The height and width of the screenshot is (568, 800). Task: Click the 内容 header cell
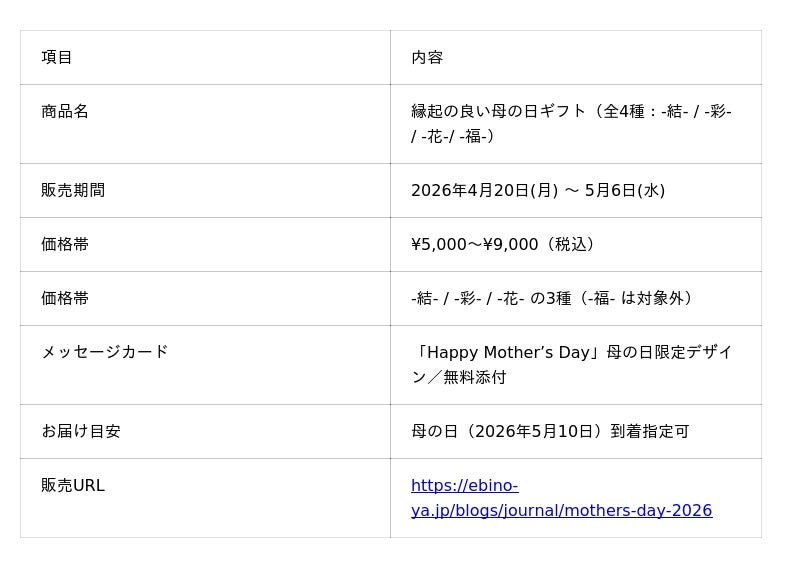(x=427, y=57)
